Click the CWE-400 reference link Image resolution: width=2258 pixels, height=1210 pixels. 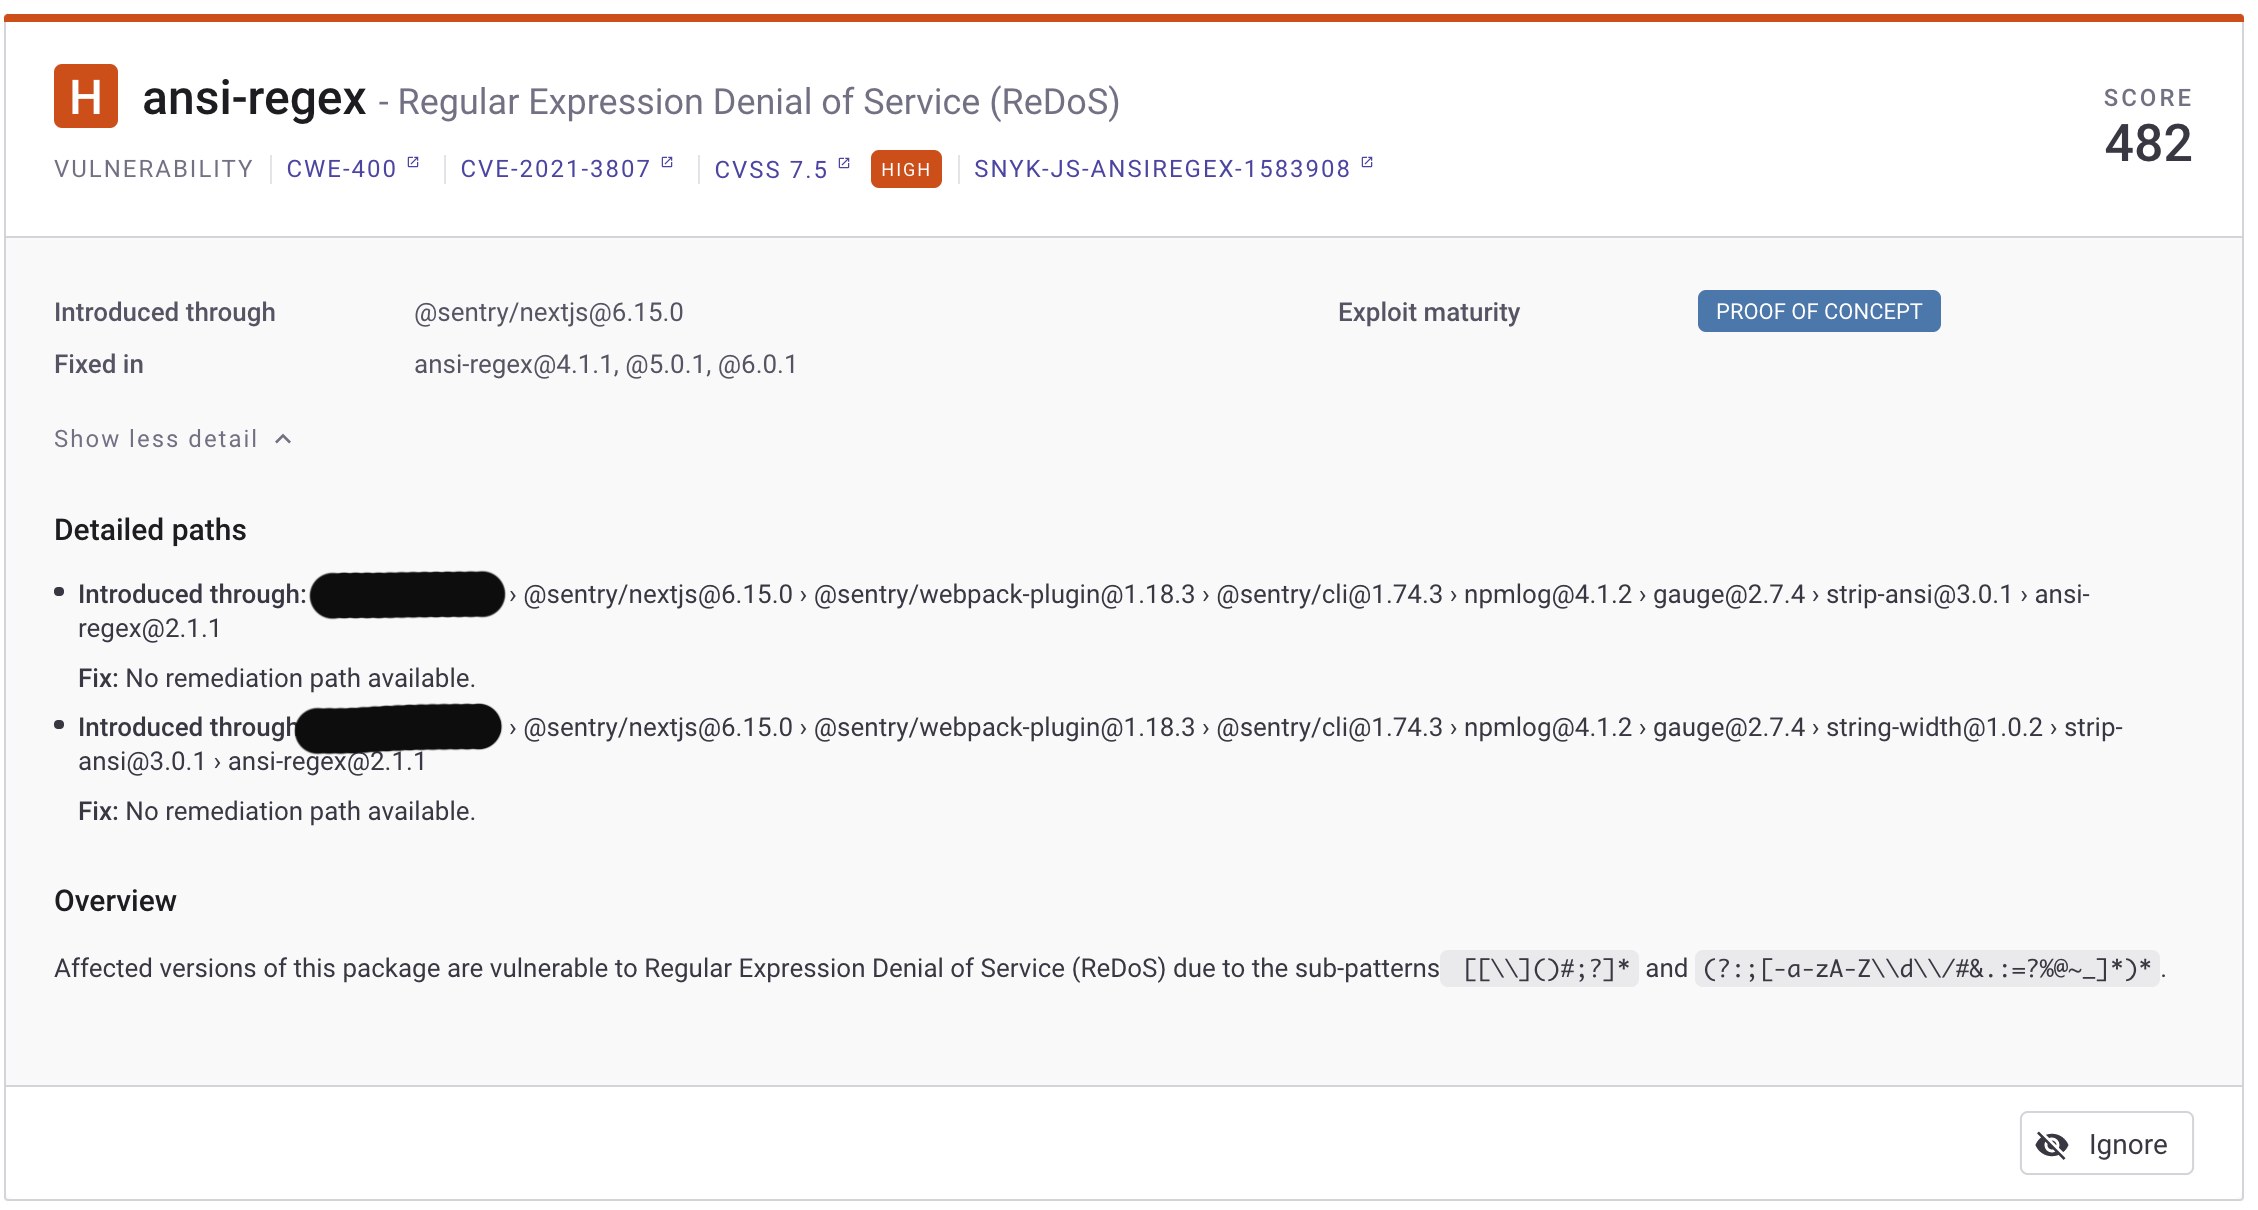point(340,168)
